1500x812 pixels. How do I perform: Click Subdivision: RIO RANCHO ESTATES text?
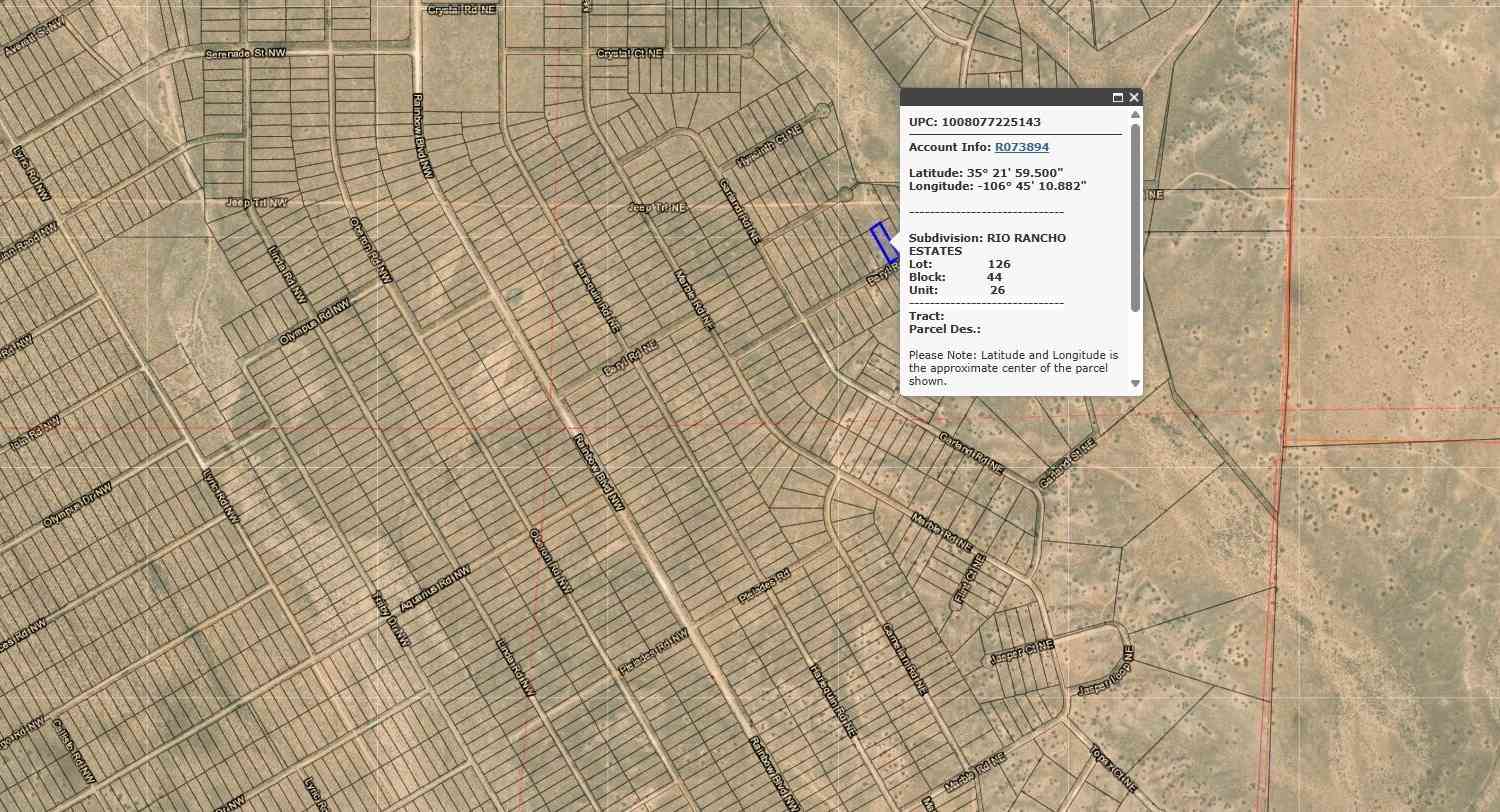click(x=987, y=245)
